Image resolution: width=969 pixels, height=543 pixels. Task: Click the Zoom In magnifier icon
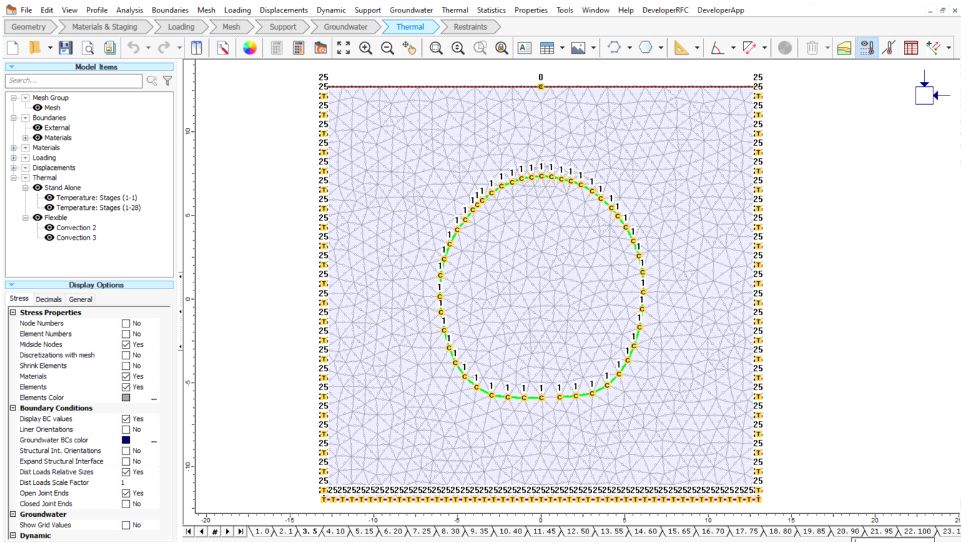[366, 48]
